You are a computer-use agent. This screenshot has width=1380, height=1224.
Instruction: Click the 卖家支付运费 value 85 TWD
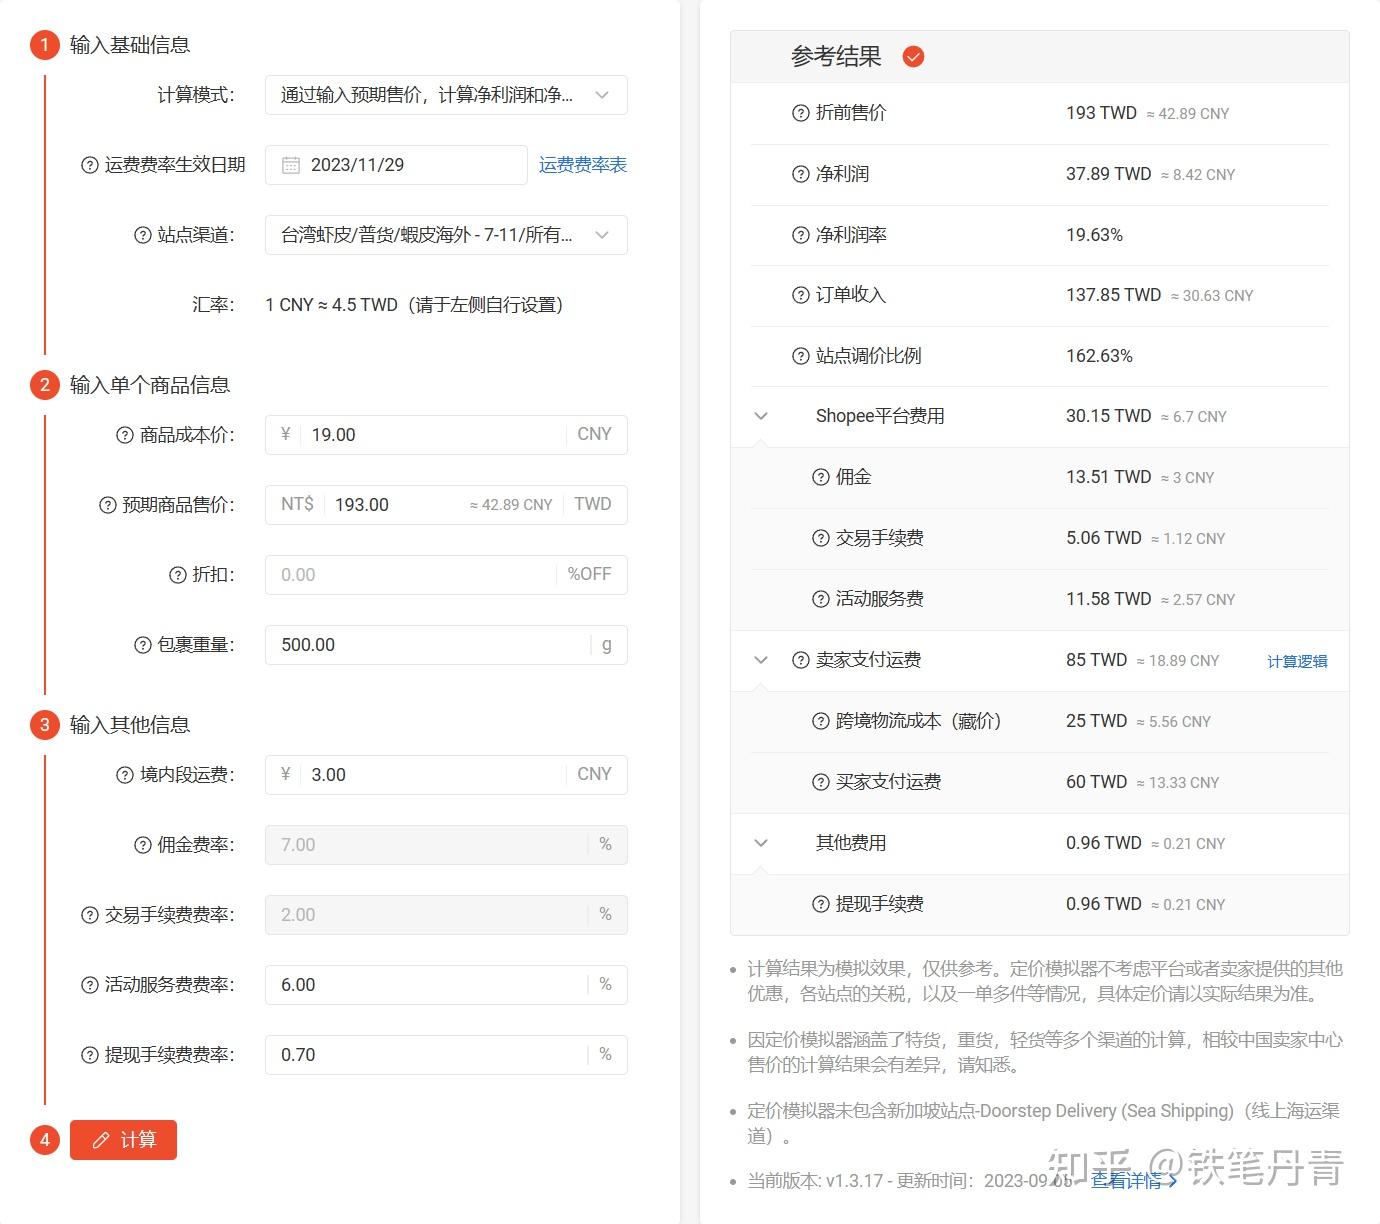(x=1096, y=660)
